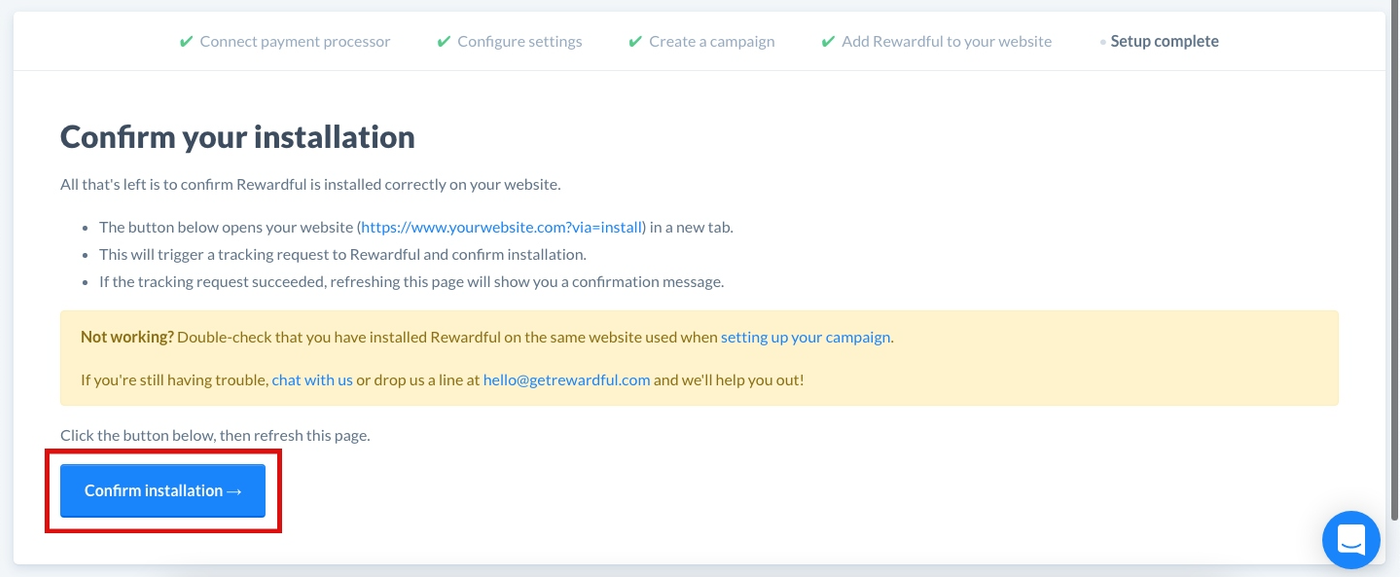
Task: Click the chat with us link
Action: coord(312,380)
